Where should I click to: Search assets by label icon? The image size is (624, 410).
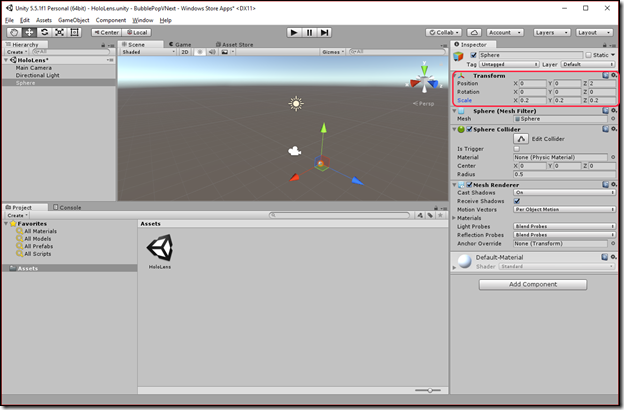pos(430,215)
